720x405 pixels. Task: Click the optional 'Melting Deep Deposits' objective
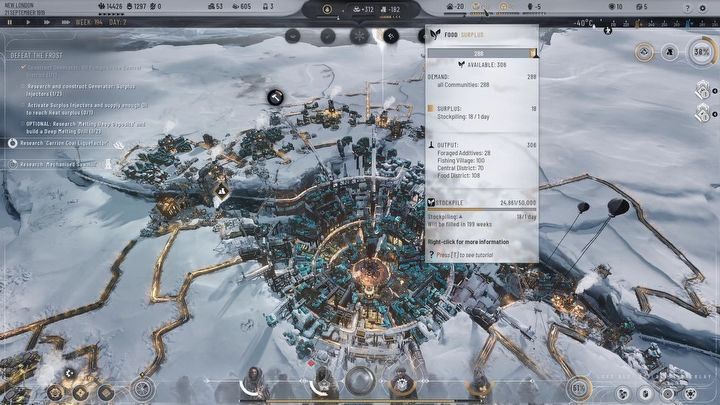[85, 128]
